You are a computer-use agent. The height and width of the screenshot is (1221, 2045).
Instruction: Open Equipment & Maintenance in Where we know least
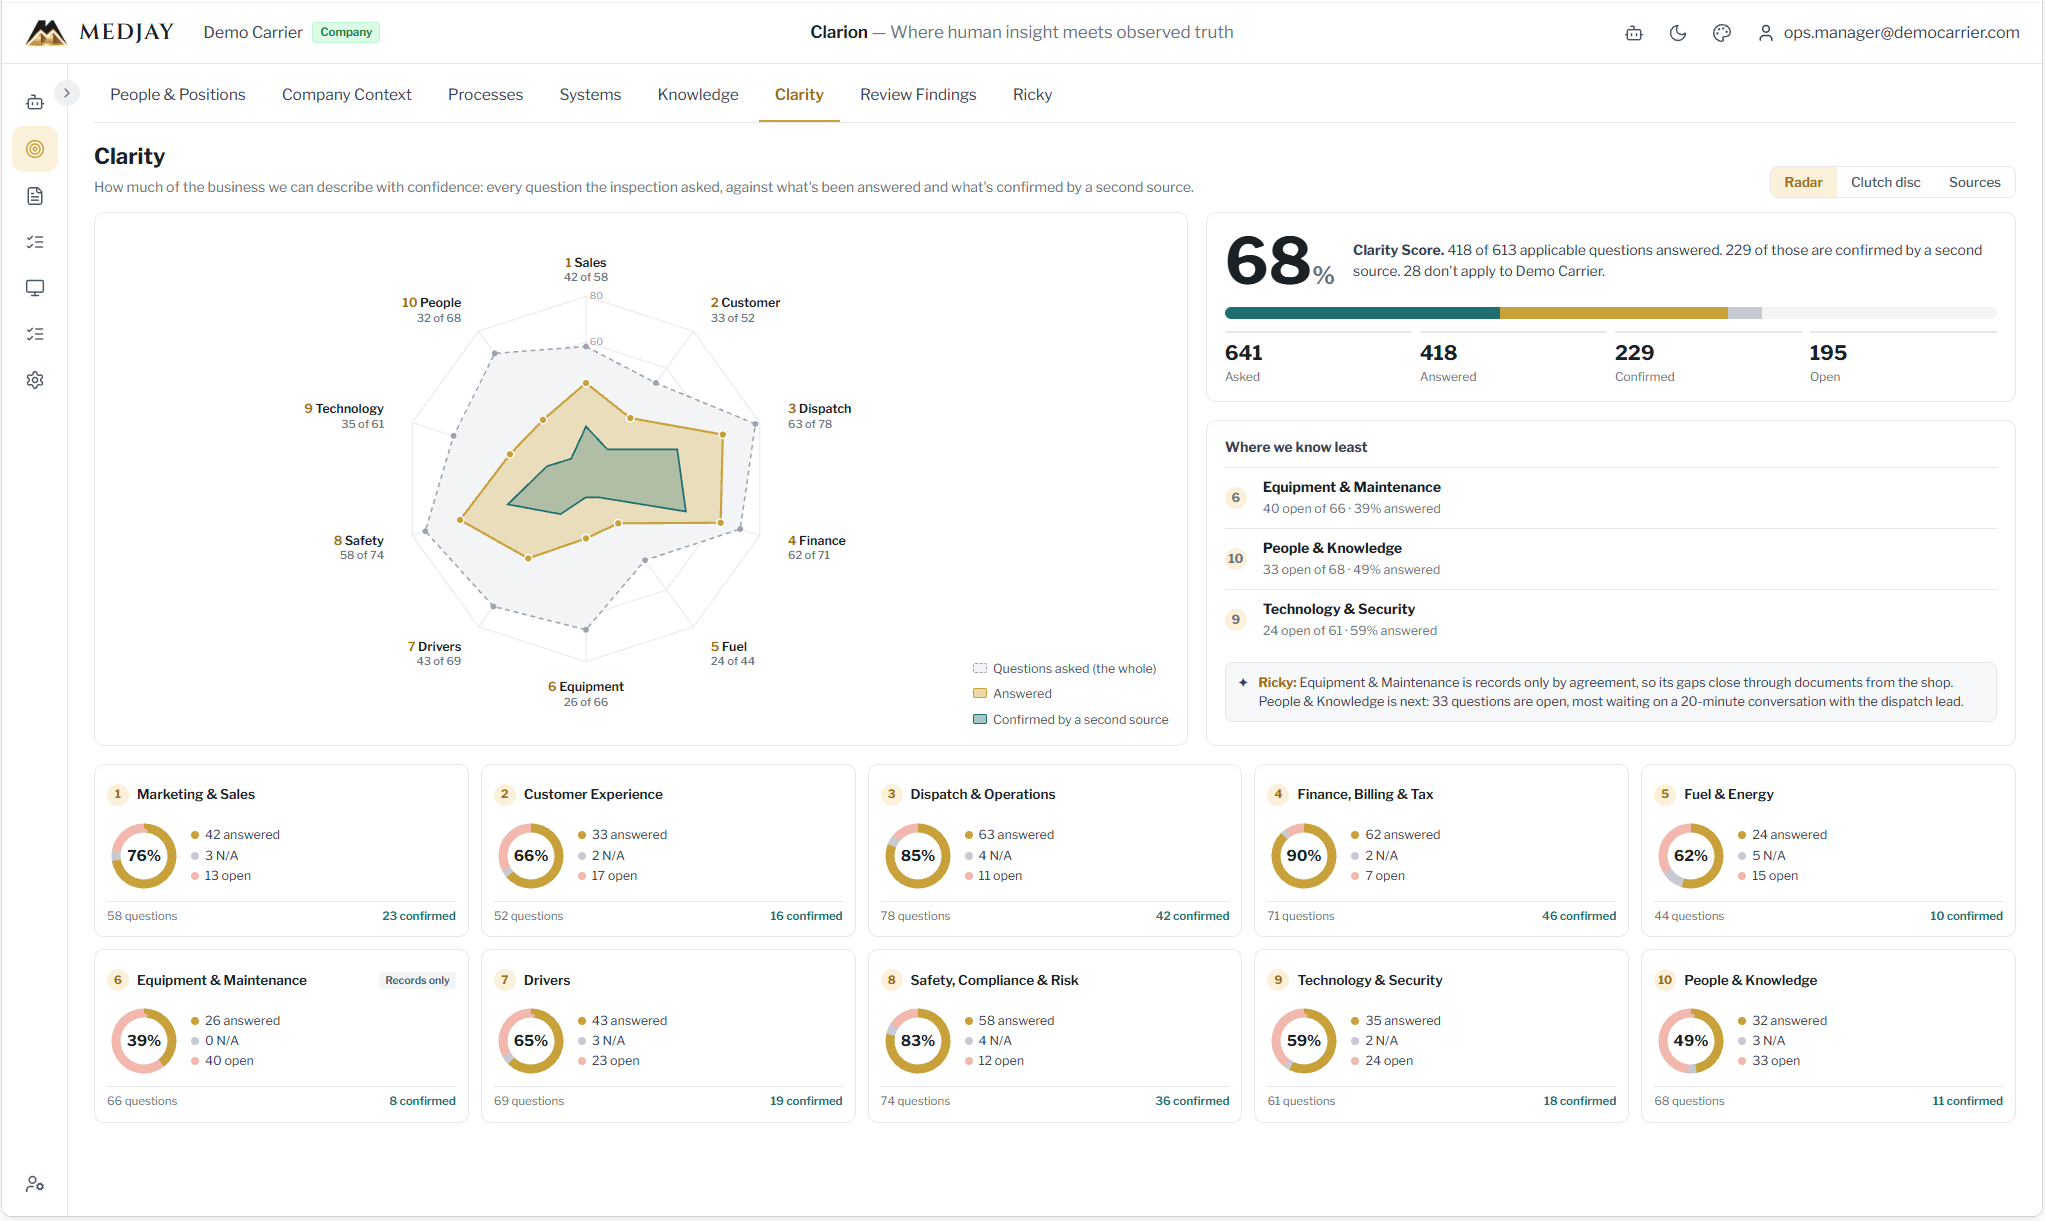tap(1610, 497)
